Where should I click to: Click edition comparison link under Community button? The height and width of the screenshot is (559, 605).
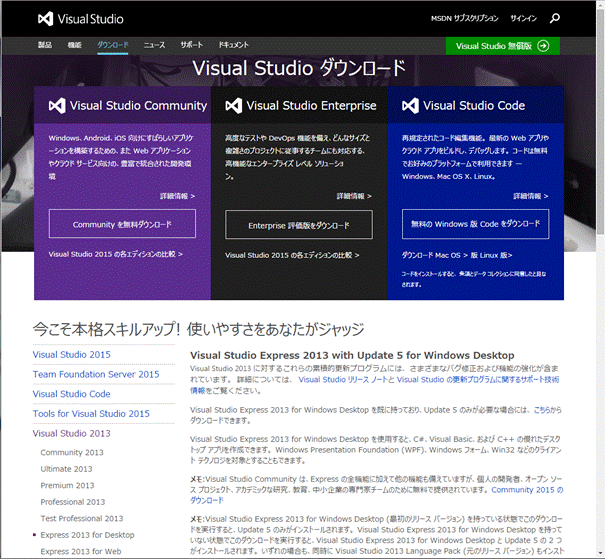[116, 254]
